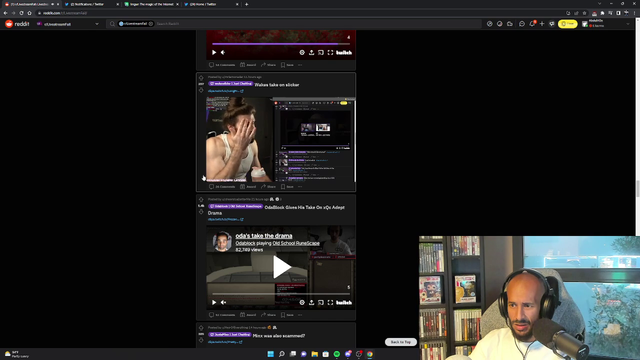The image size is (640, 360).
Task: Open Reddit notifications bell
Action: click(532, 24)
